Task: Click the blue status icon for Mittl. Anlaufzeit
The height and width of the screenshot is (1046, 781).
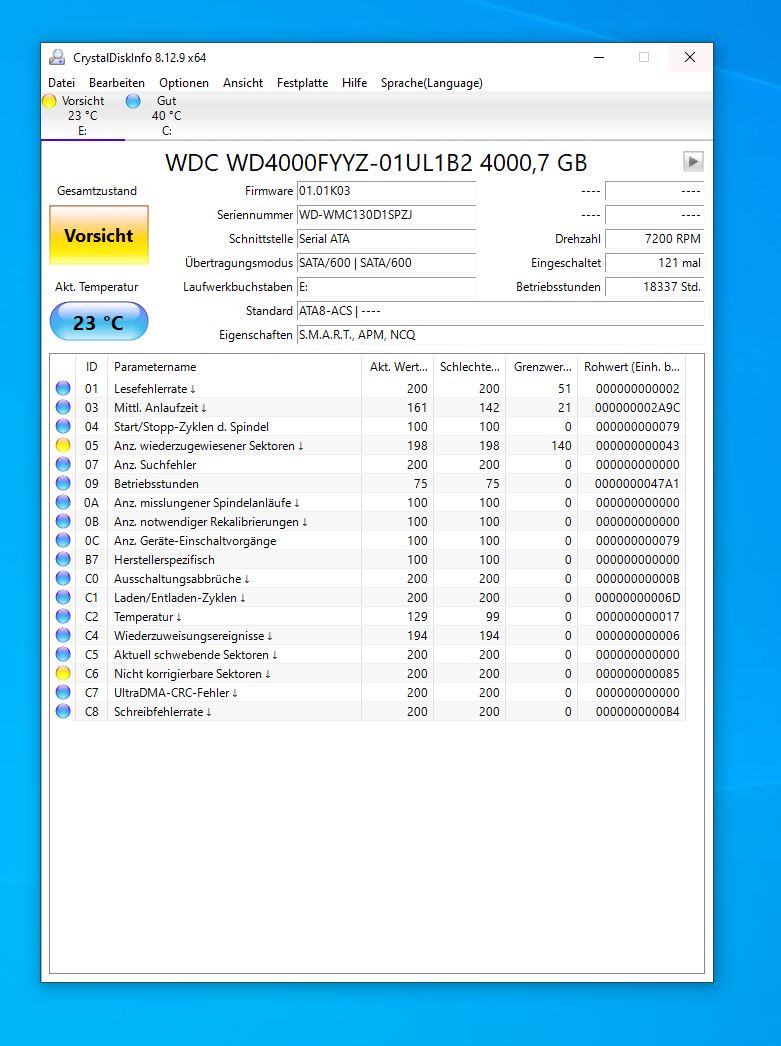Action: 63,407
